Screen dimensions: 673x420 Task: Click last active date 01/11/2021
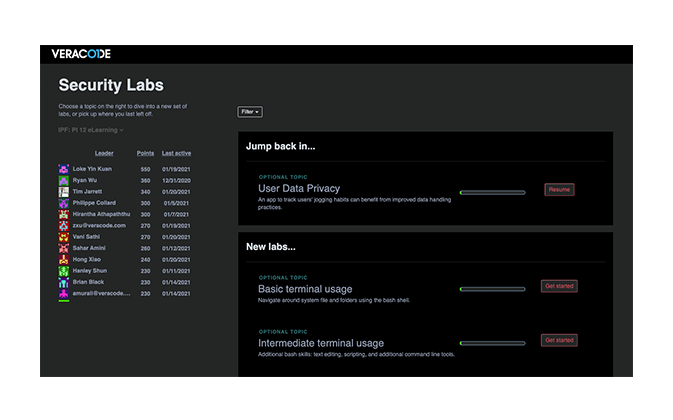click(176, 271)
